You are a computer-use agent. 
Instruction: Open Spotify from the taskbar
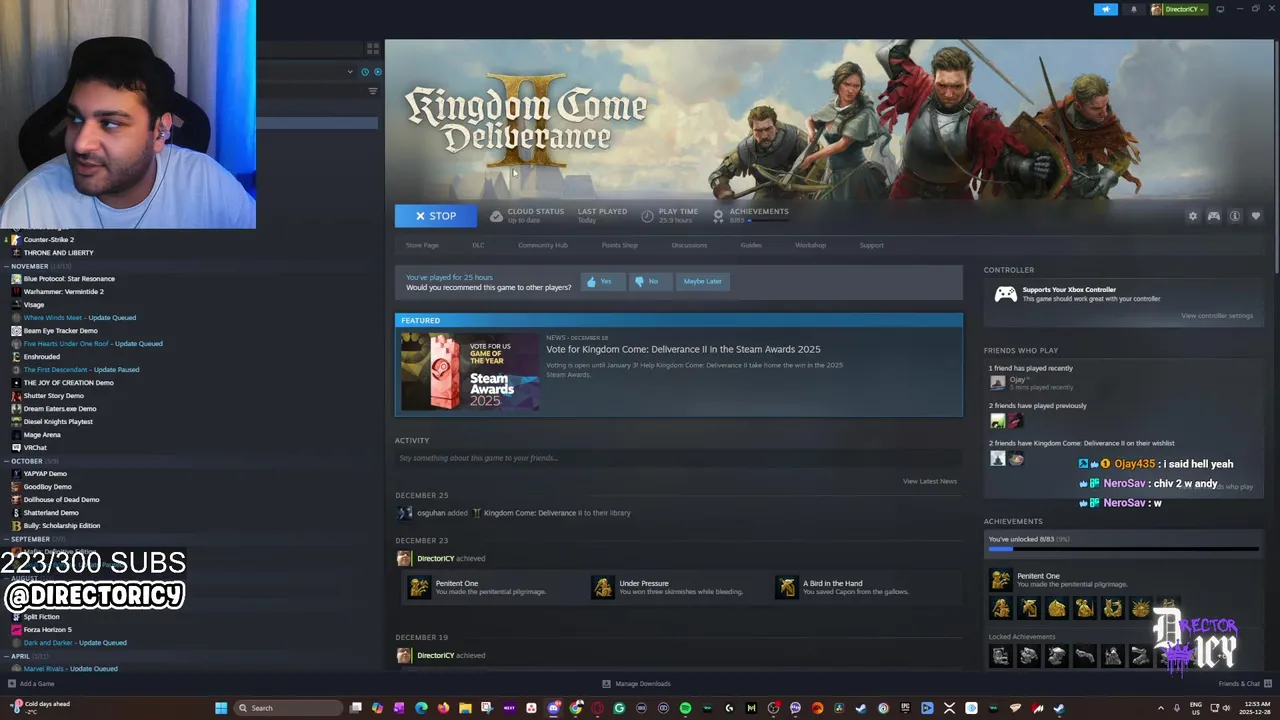point(685,708)
